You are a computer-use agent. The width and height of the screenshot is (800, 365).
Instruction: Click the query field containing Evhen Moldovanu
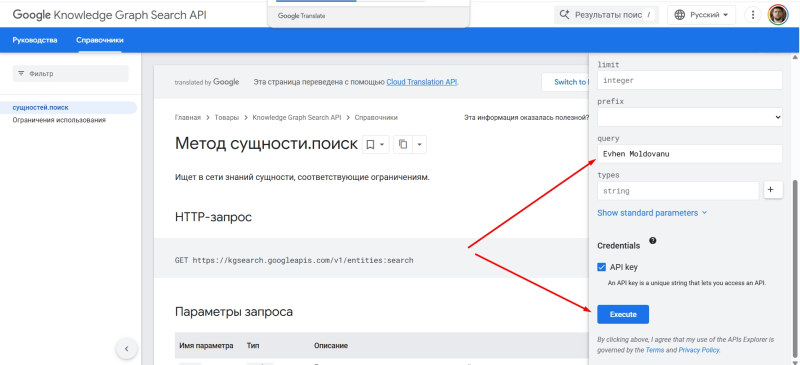point(690,154)
